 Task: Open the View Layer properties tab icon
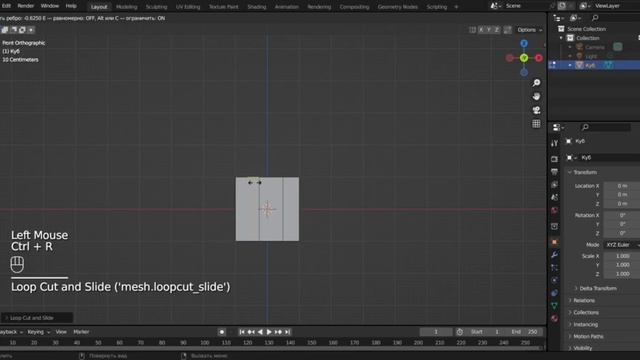(554, 185)
